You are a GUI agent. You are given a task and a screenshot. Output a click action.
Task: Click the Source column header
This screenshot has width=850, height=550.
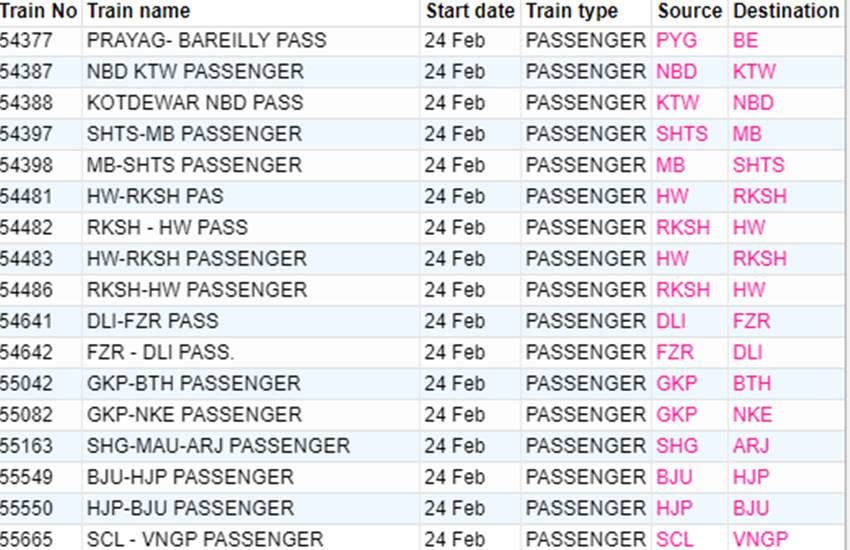pyautogui.click(x=689, y=11)
